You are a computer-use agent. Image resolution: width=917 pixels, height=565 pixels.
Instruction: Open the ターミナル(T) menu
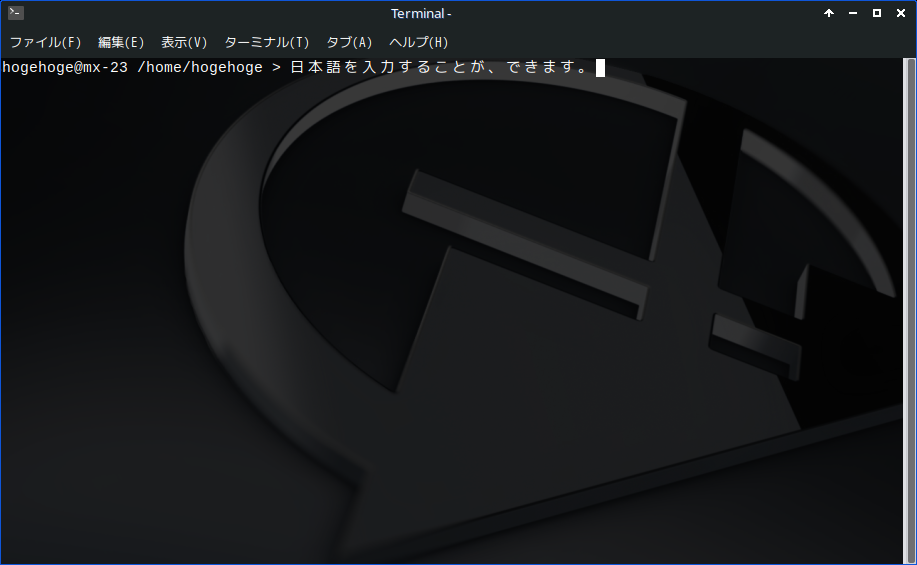(266, 42)
